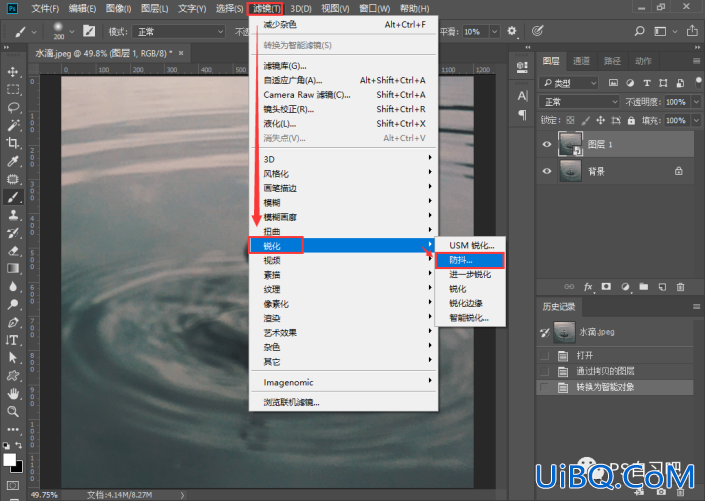Filter layers by type layers (T icon)
Viewport: 705px width, 501px height.
647,83
